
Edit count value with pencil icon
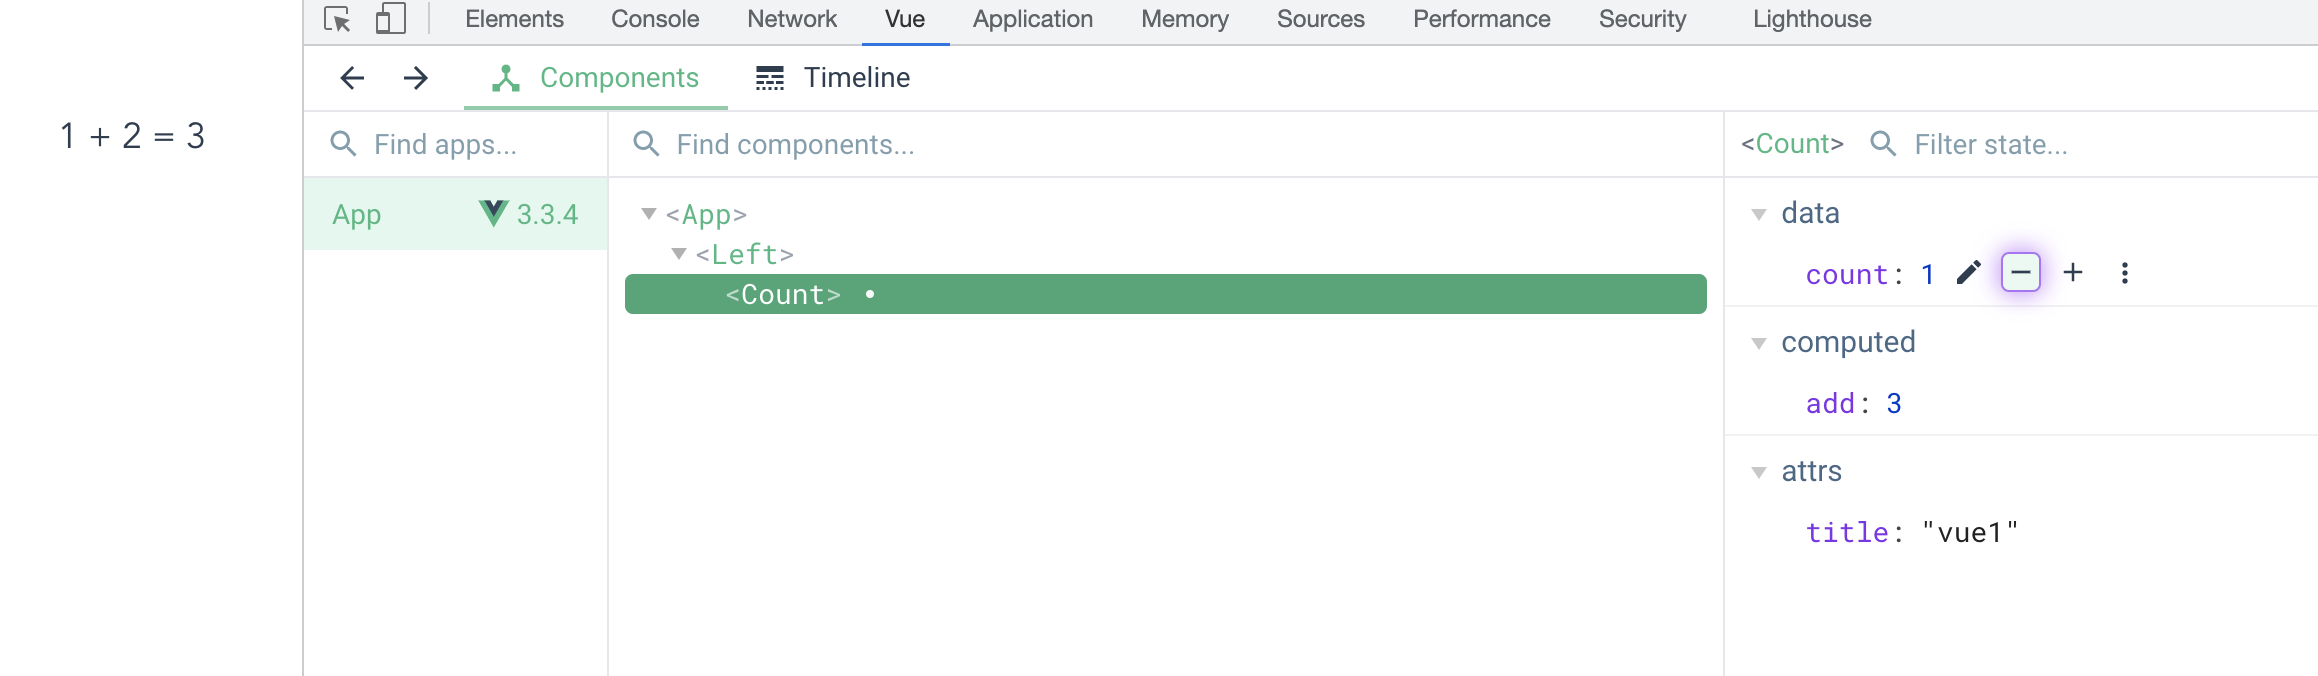(1969, 273)
